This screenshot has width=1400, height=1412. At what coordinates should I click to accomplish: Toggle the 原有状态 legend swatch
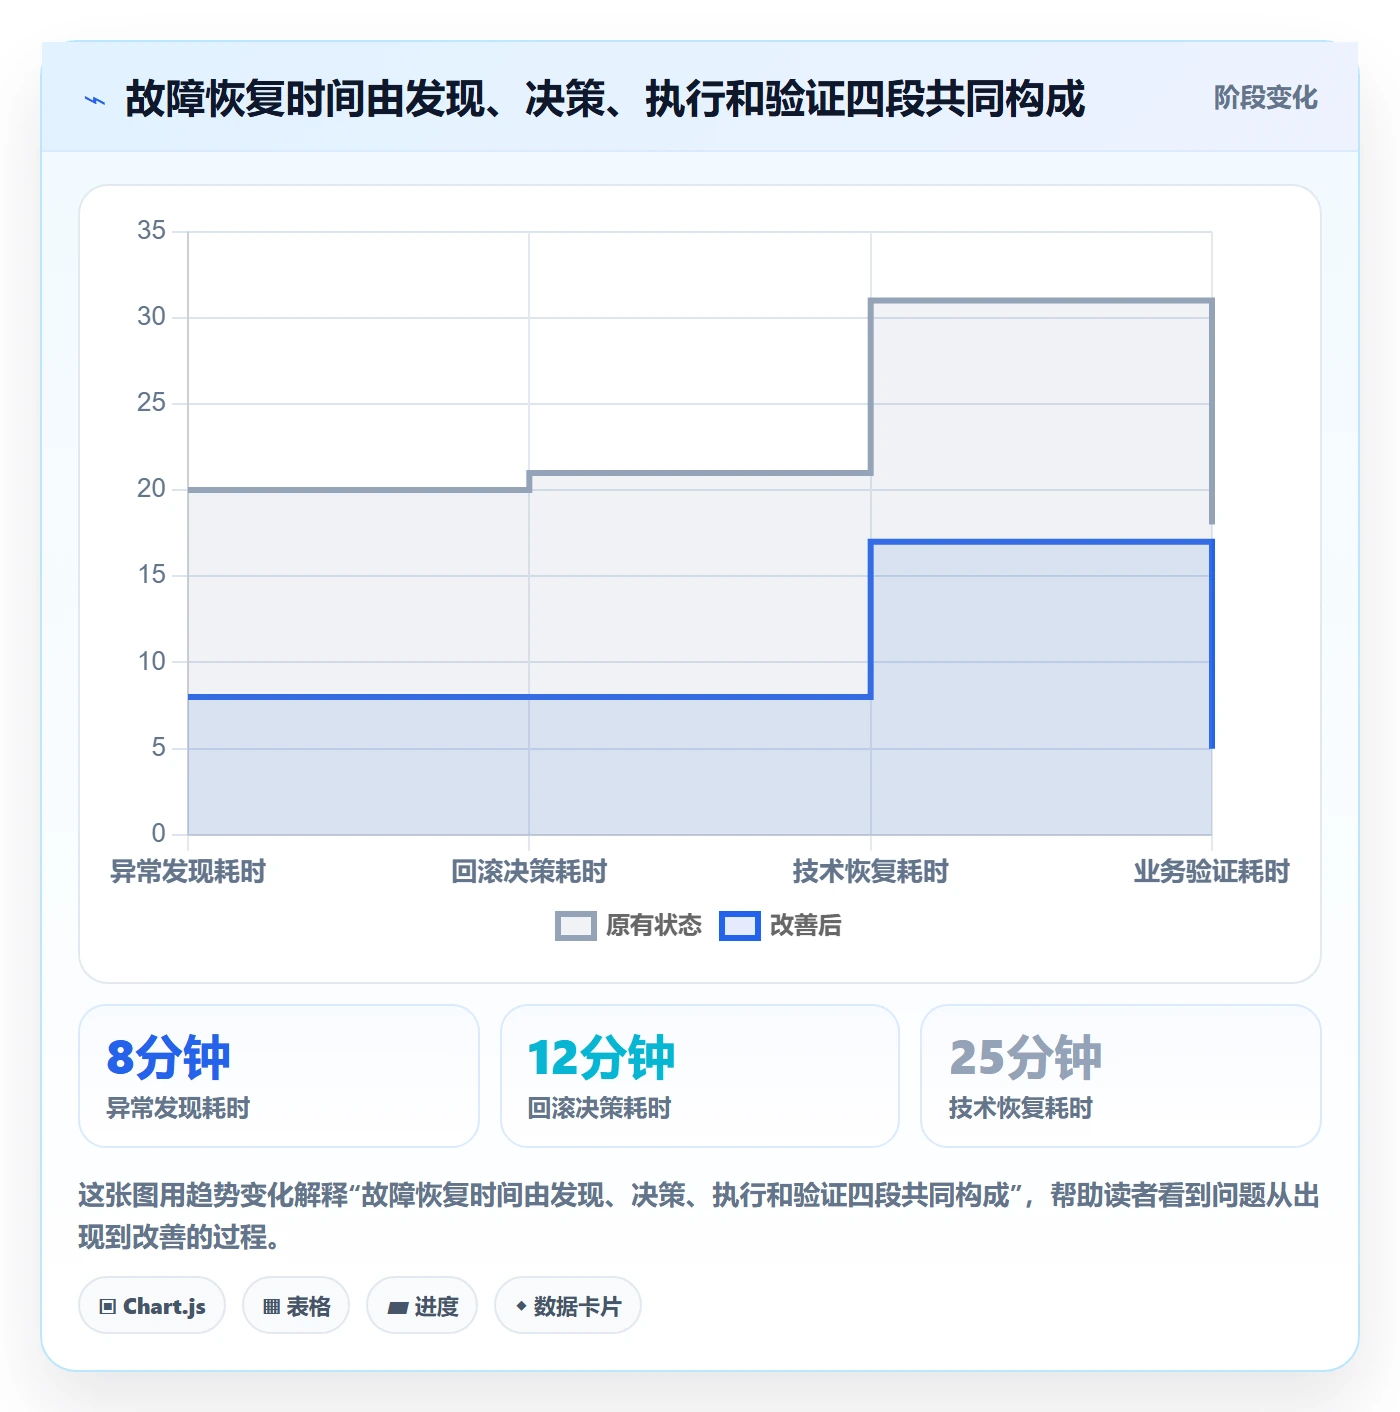point(575,926)
